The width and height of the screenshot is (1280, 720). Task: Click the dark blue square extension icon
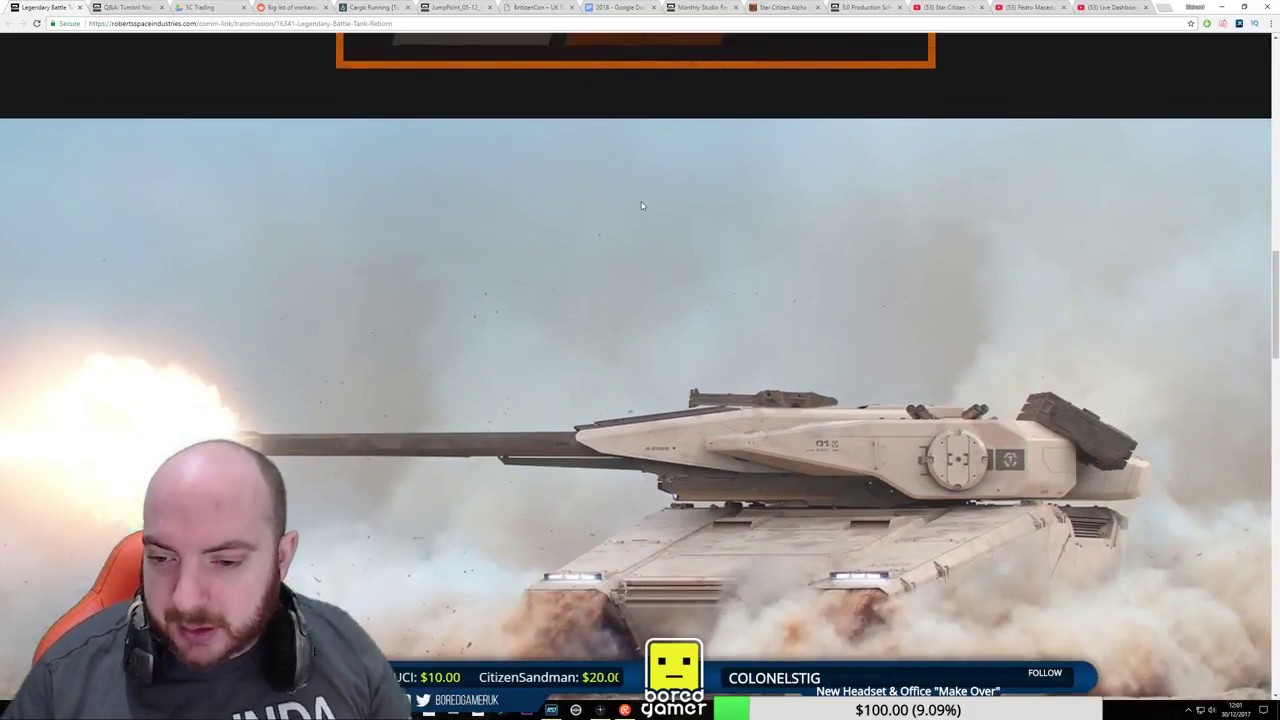1239,23
